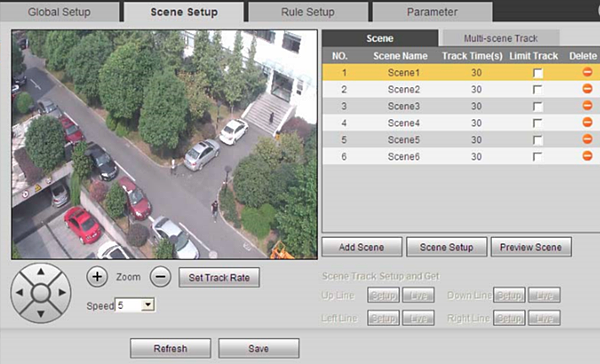Click the delete icon for Scene6
The height and width of the screenshot is (364, 600).
click(x=587, y=156)
